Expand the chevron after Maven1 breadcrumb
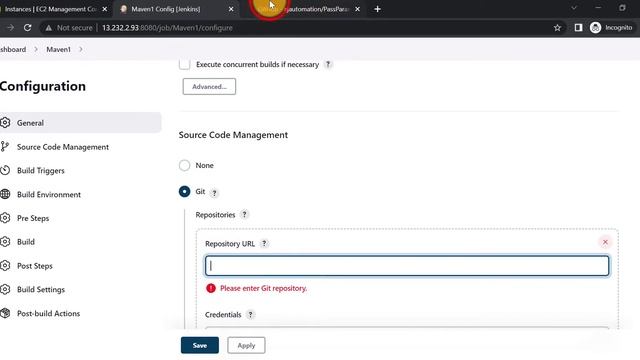640x360 pixels. (81, 49)
